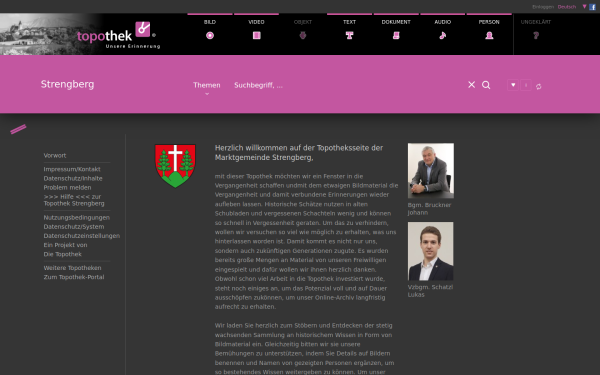Filter by the Bild media type icon
This screenshot has width=600, height=375.
pyautogui.click(x=210, y=36)
